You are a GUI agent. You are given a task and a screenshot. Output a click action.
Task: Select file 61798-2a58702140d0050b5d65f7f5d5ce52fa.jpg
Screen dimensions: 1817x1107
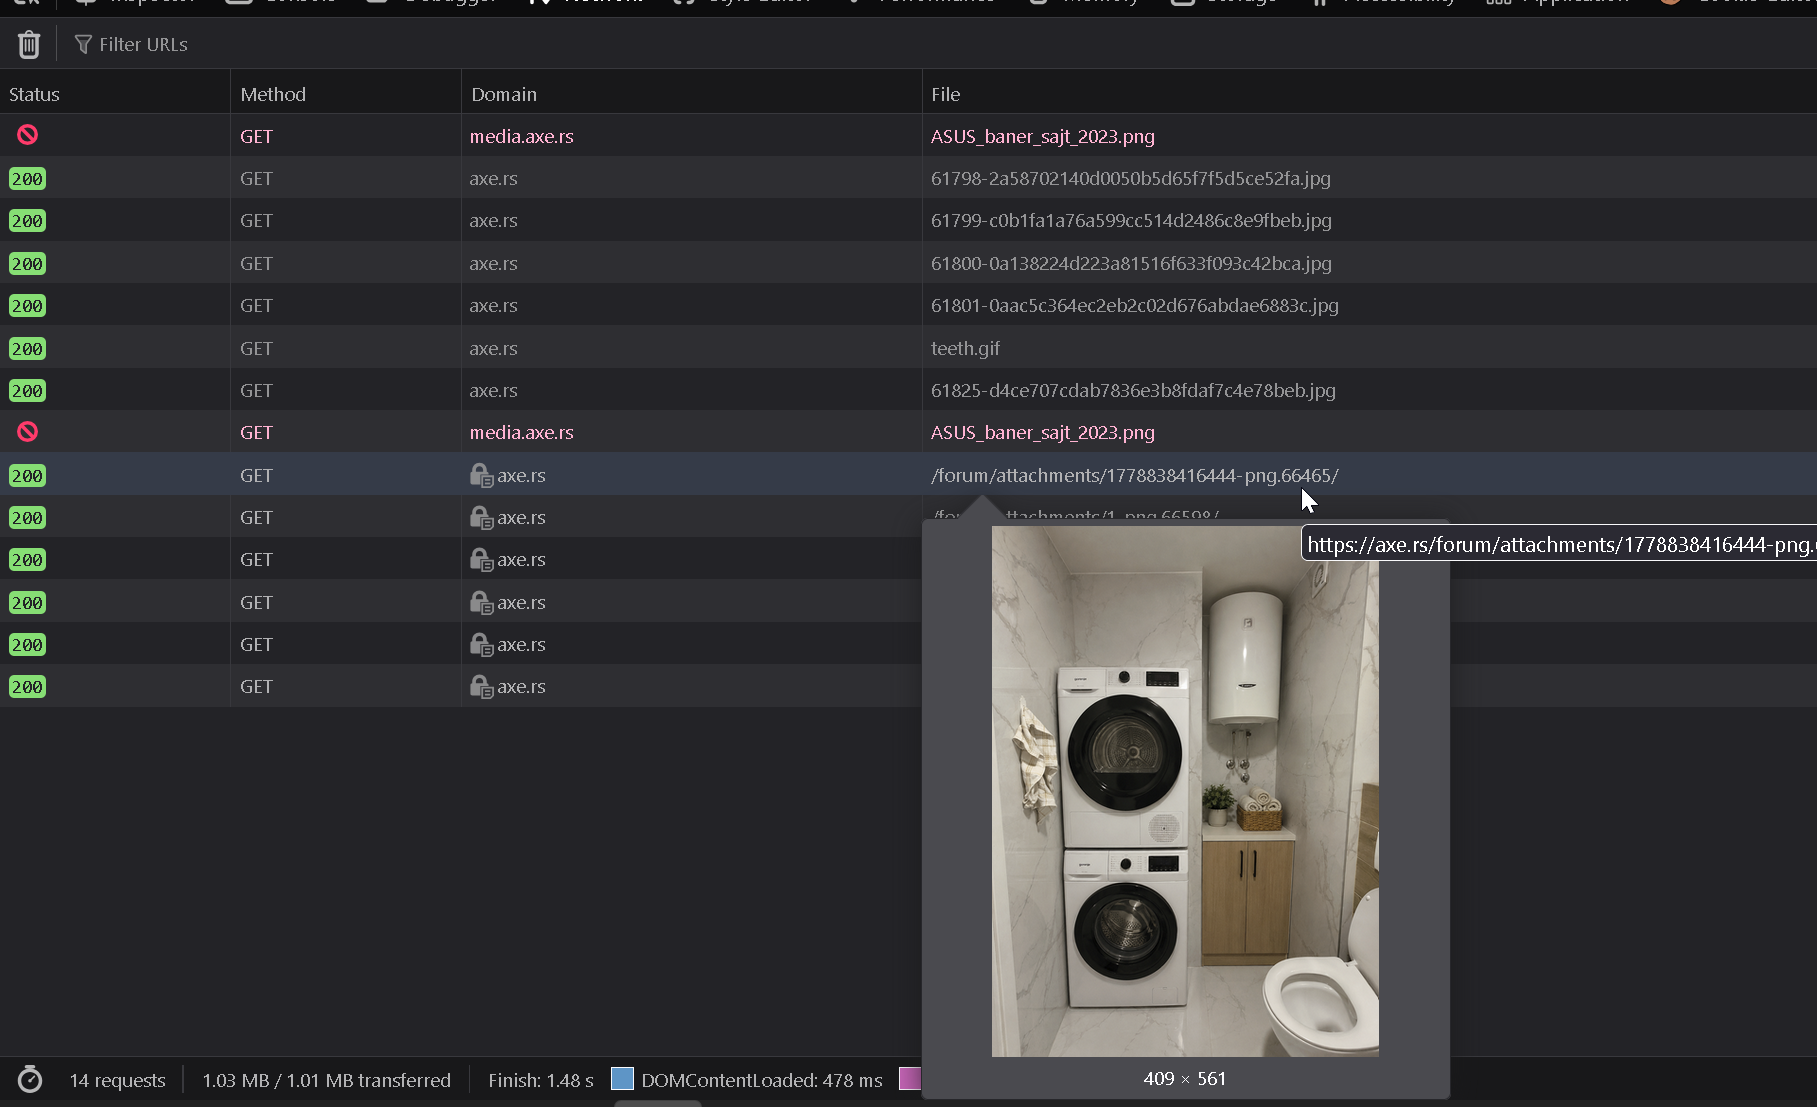(1130, 178)
